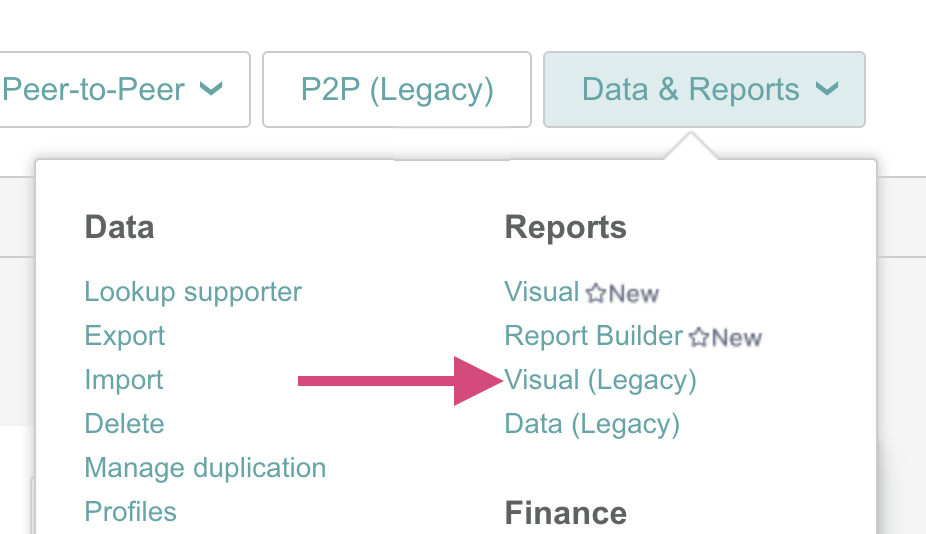Click the Delete link

[x=124, y=424]
